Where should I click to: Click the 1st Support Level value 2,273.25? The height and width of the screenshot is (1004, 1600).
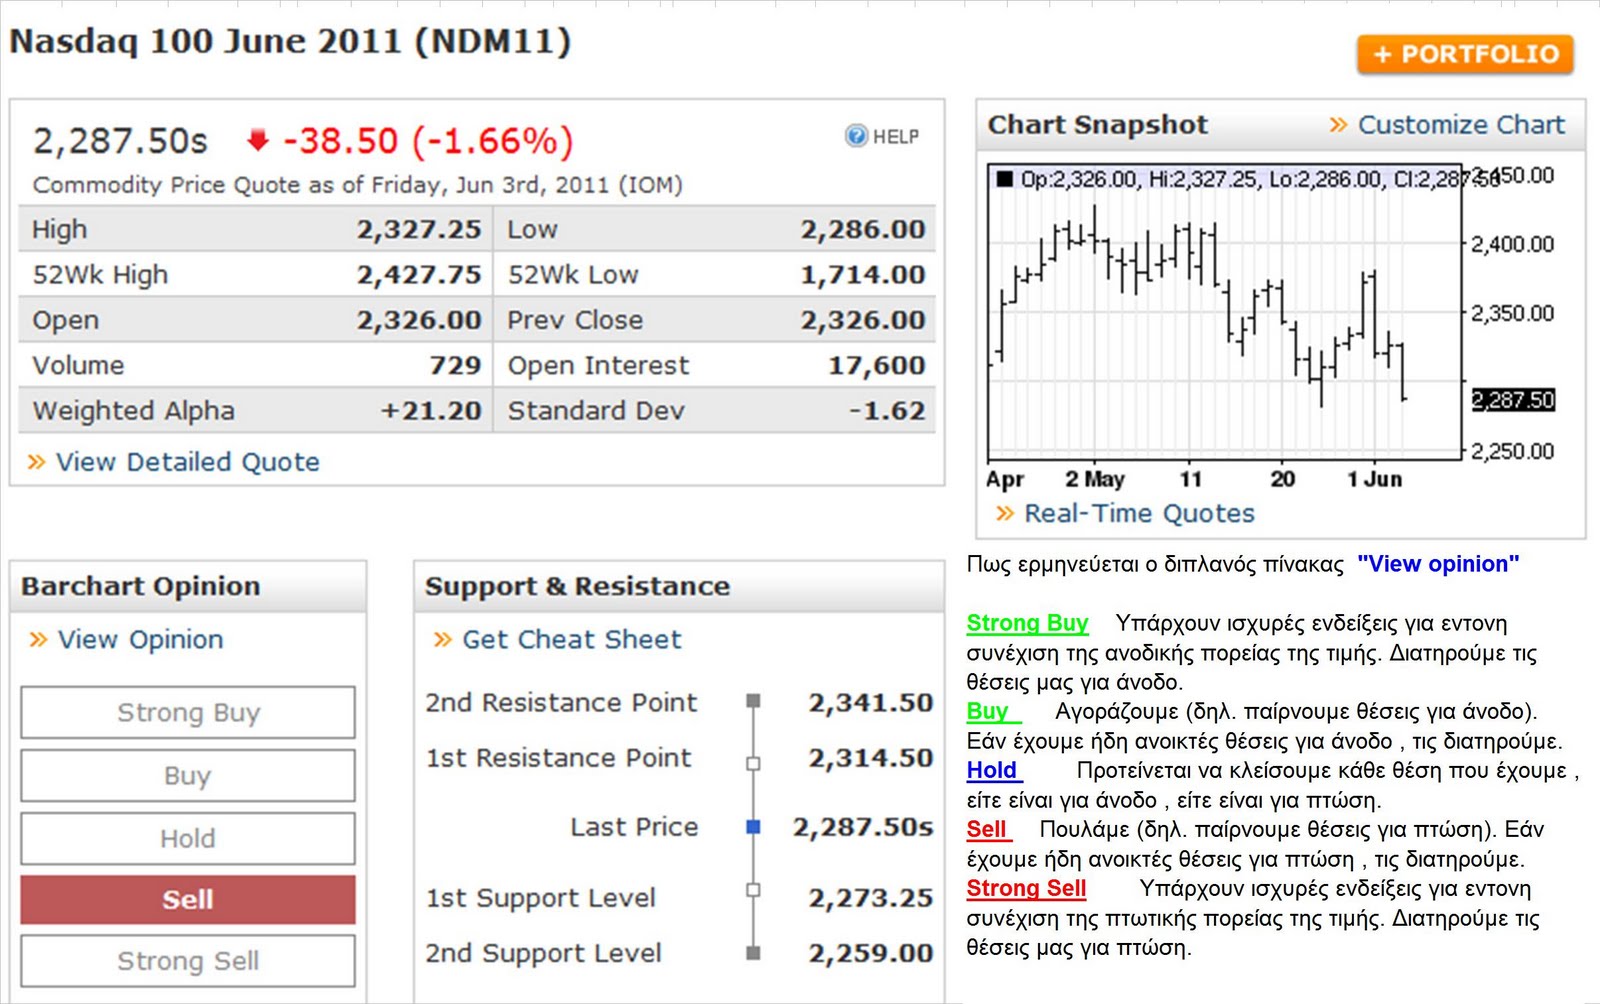tap(871, 898)
